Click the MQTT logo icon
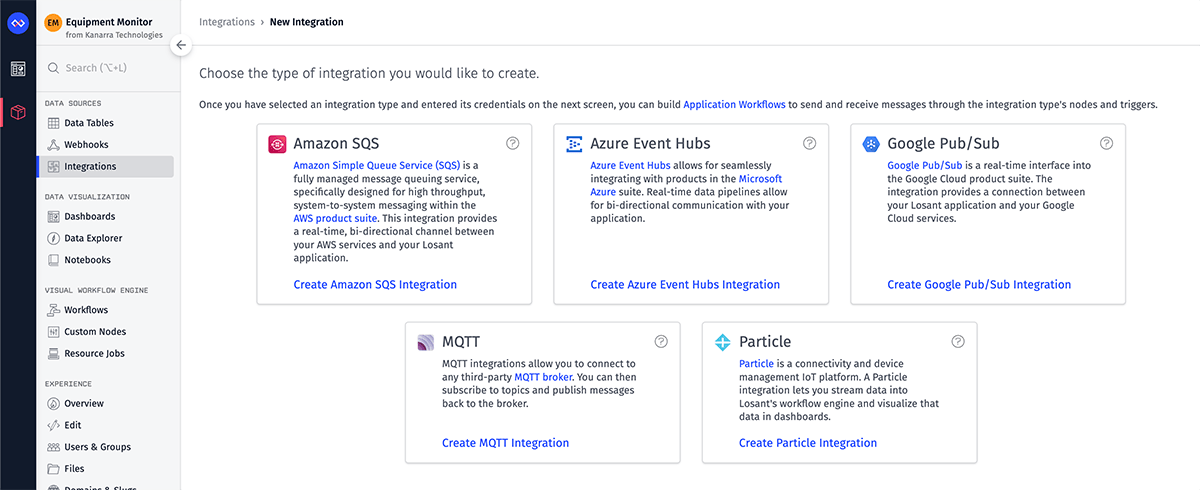1200x490 pixels. pos(426,342)
